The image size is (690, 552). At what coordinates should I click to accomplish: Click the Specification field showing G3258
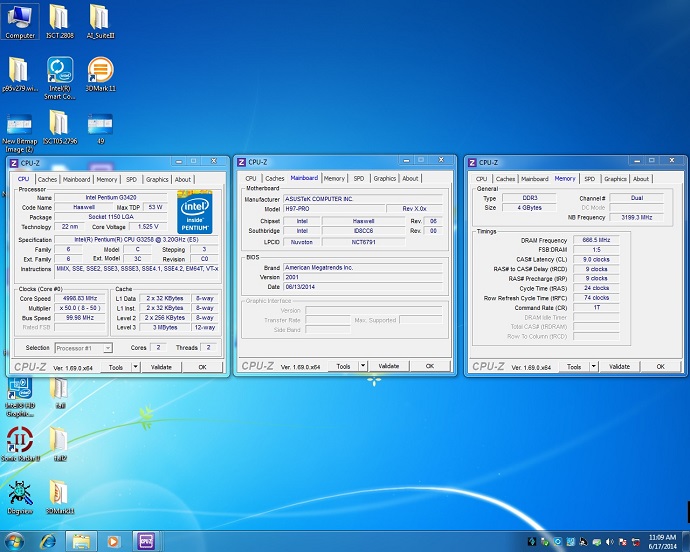click(x=136, y=240)
